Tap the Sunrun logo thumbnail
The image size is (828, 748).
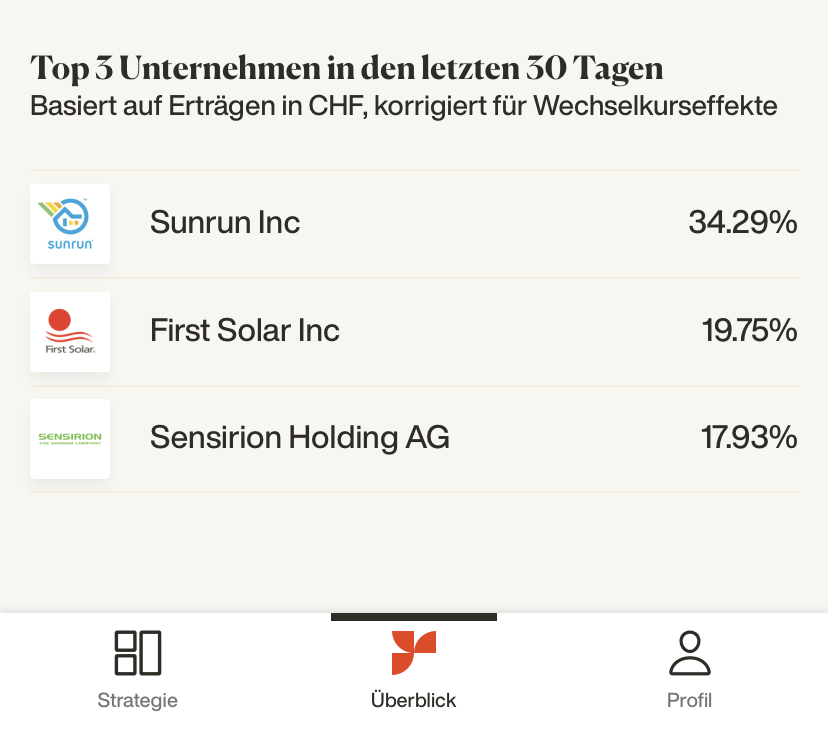tap(70, 224)
